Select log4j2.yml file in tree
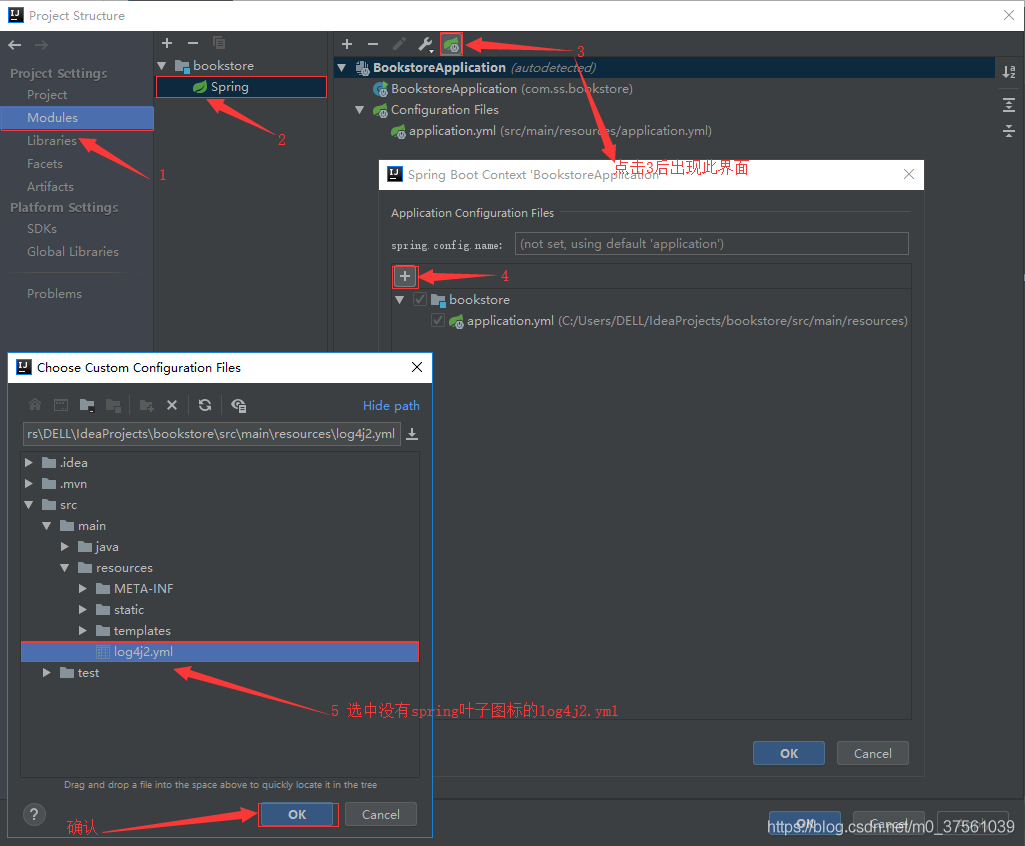Viewport: 1025px width, 846px height. click(220, 652)
